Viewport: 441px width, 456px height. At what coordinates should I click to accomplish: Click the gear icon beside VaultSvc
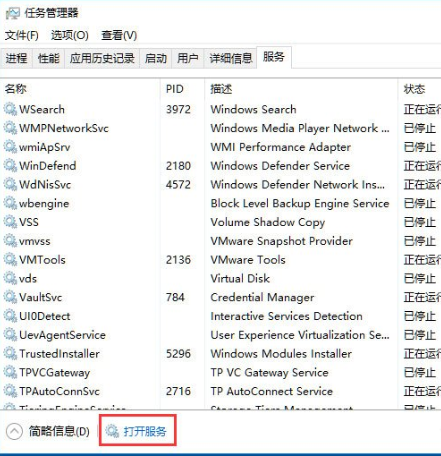click(x=10, y=297)
